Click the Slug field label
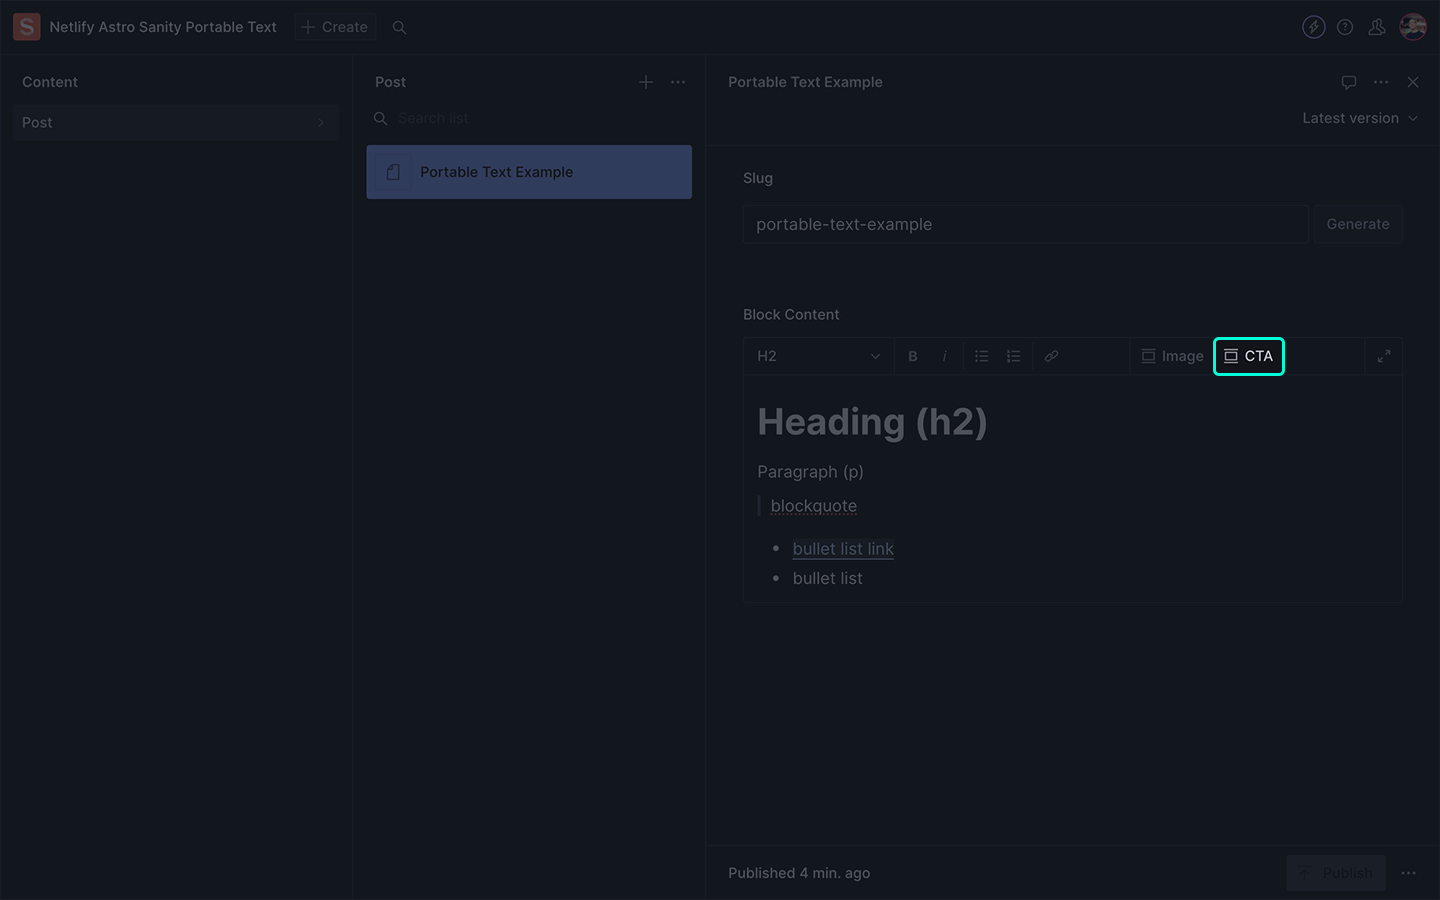 click(758, 178)
